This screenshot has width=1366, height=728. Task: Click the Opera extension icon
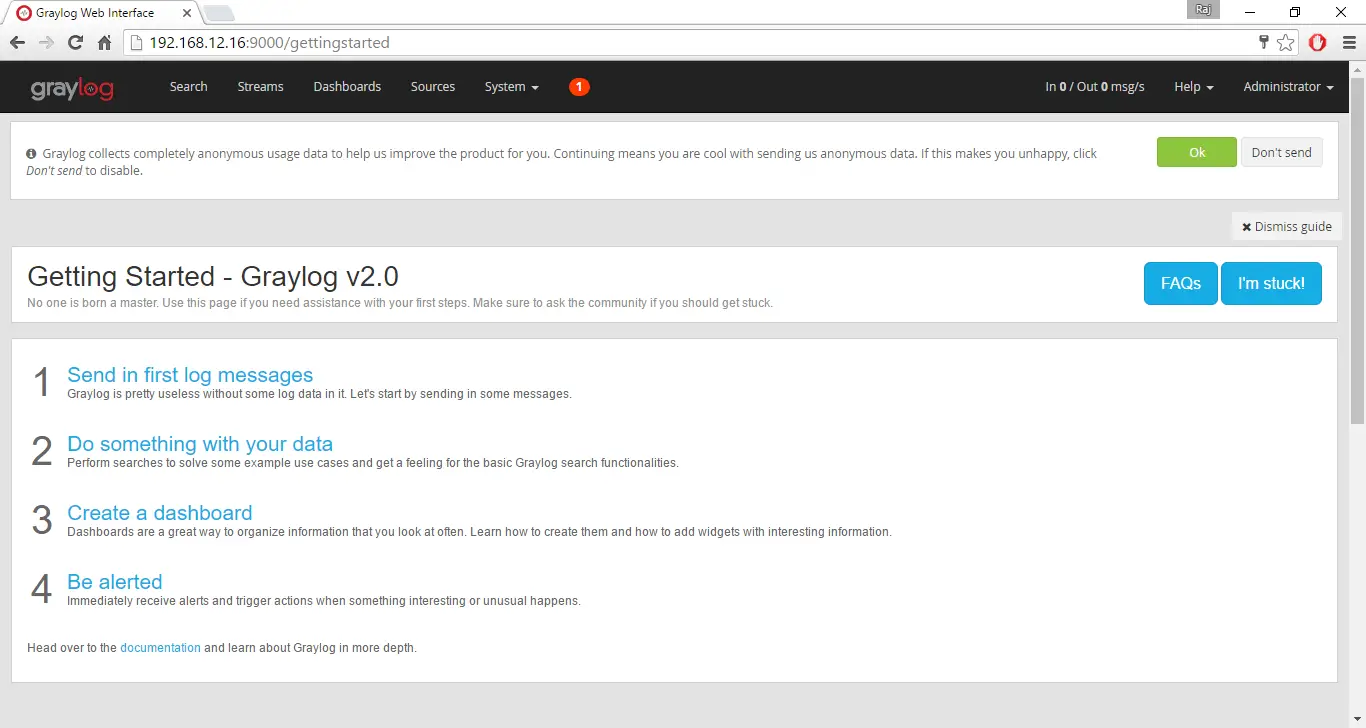click(x=1318, y=43)
